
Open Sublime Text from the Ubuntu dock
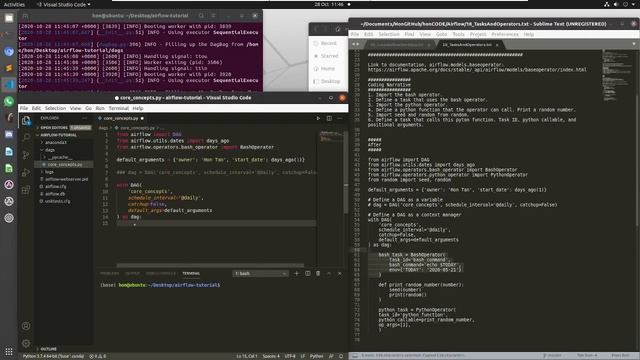click(9, 68)
